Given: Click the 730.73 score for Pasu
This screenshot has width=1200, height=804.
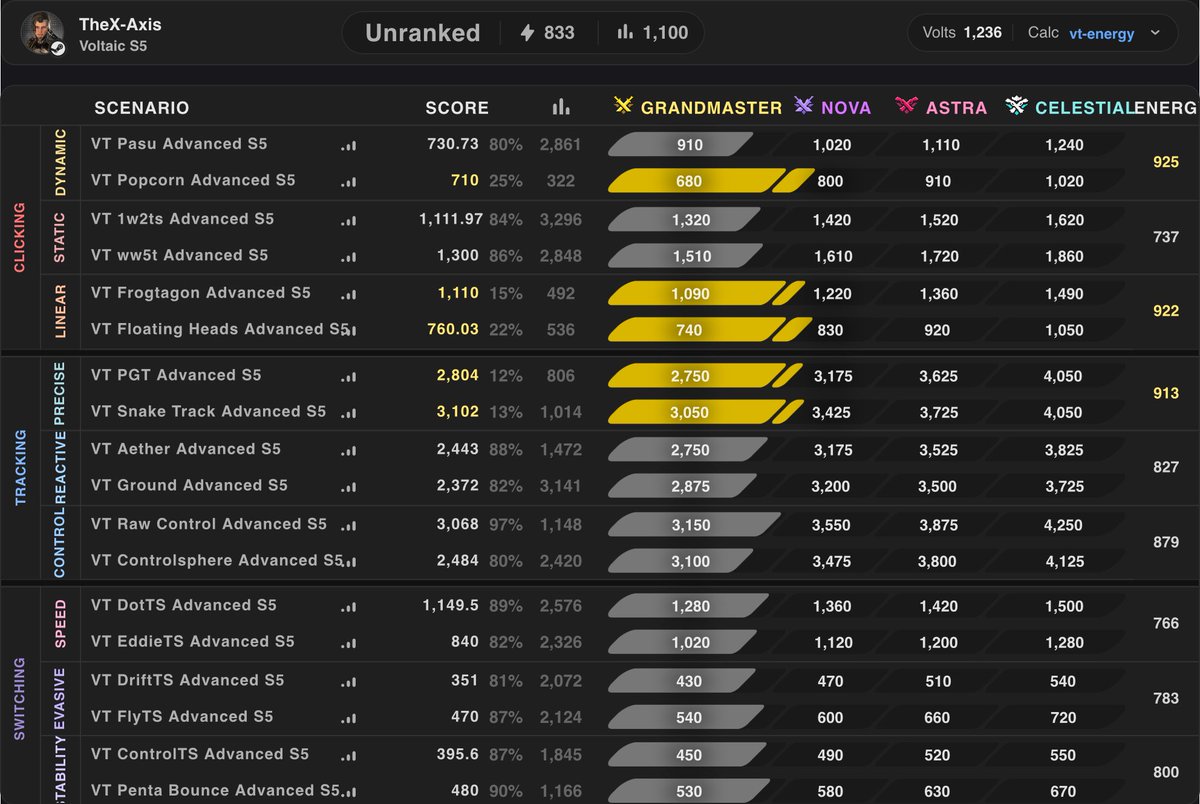Looking at the screenshot, I should (453, 144).
